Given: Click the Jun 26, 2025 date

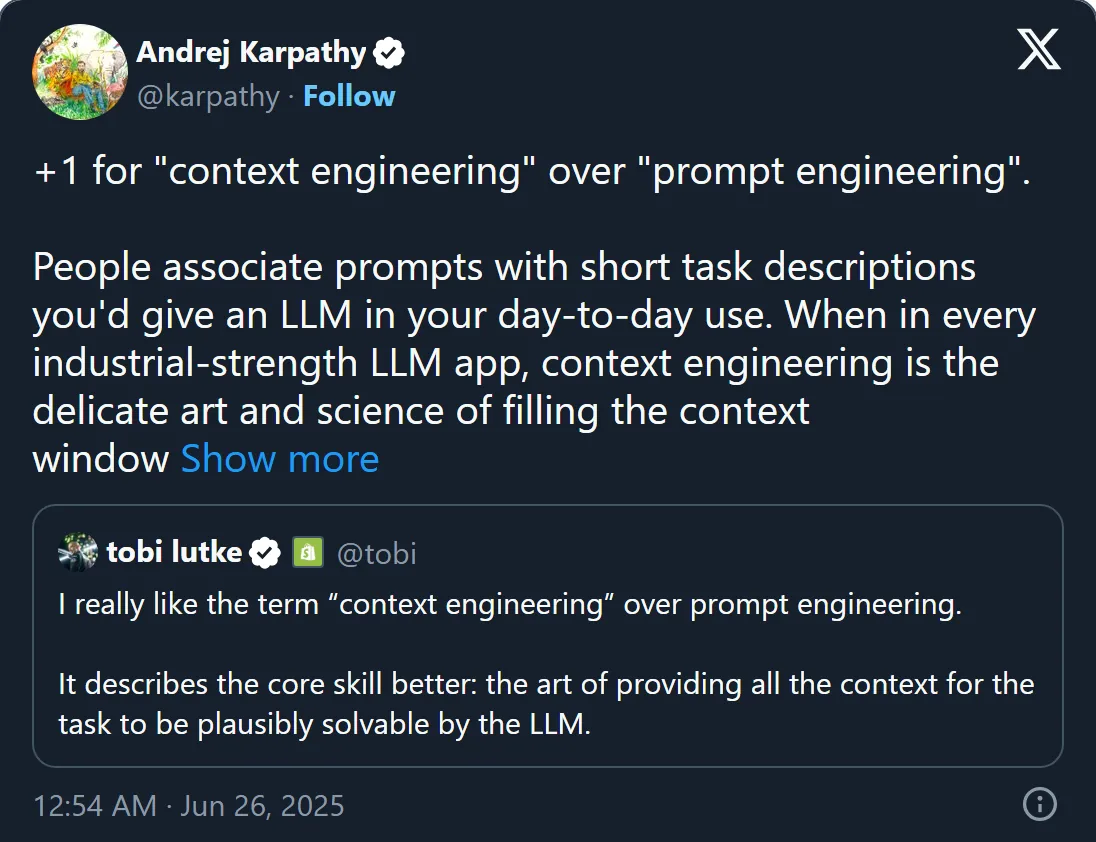Looking at the screenshot, I should 262,806.
